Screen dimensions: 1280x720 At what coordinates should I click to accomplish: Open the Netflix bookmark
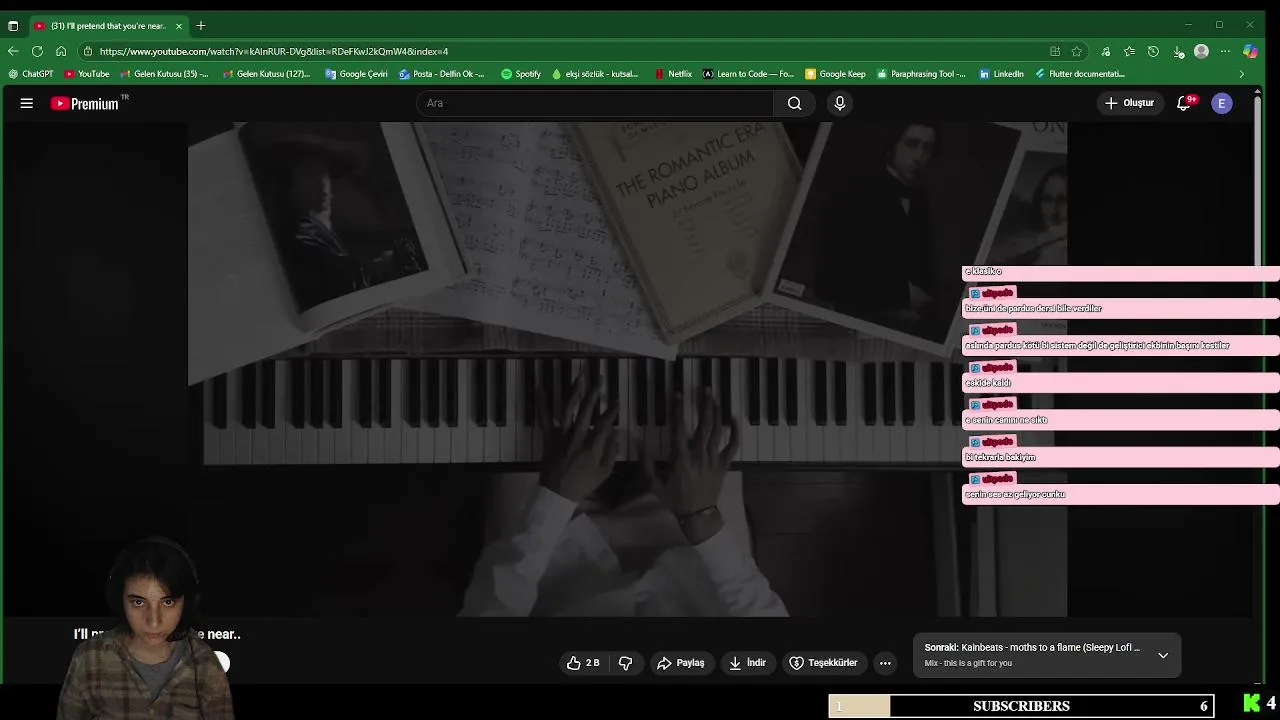[x=674, y=74]
